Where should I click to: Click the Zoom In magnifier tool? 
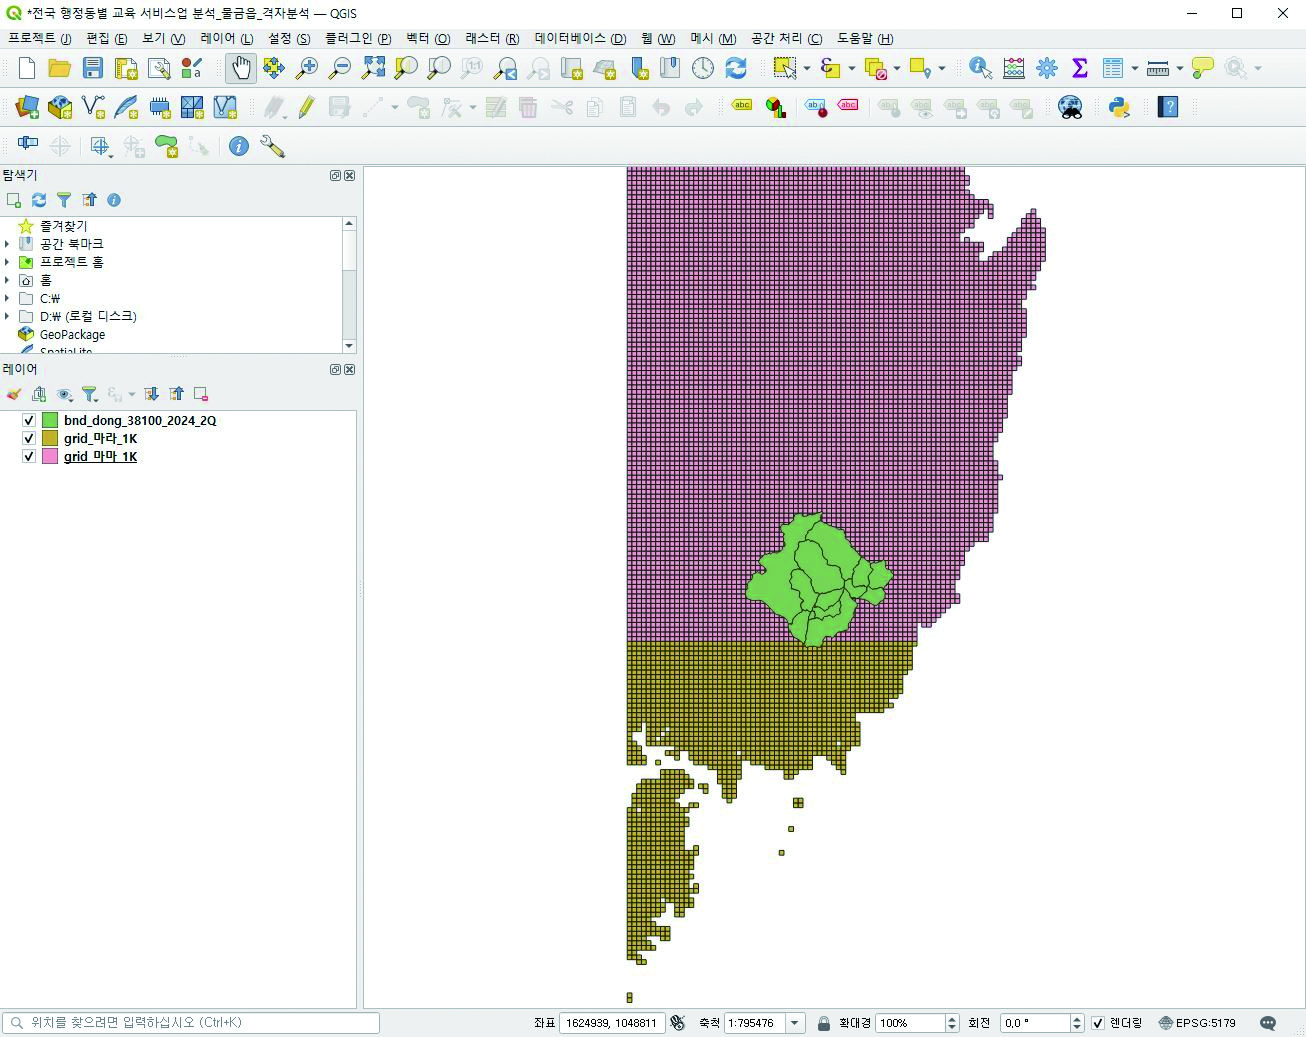(x=307, y=68)
